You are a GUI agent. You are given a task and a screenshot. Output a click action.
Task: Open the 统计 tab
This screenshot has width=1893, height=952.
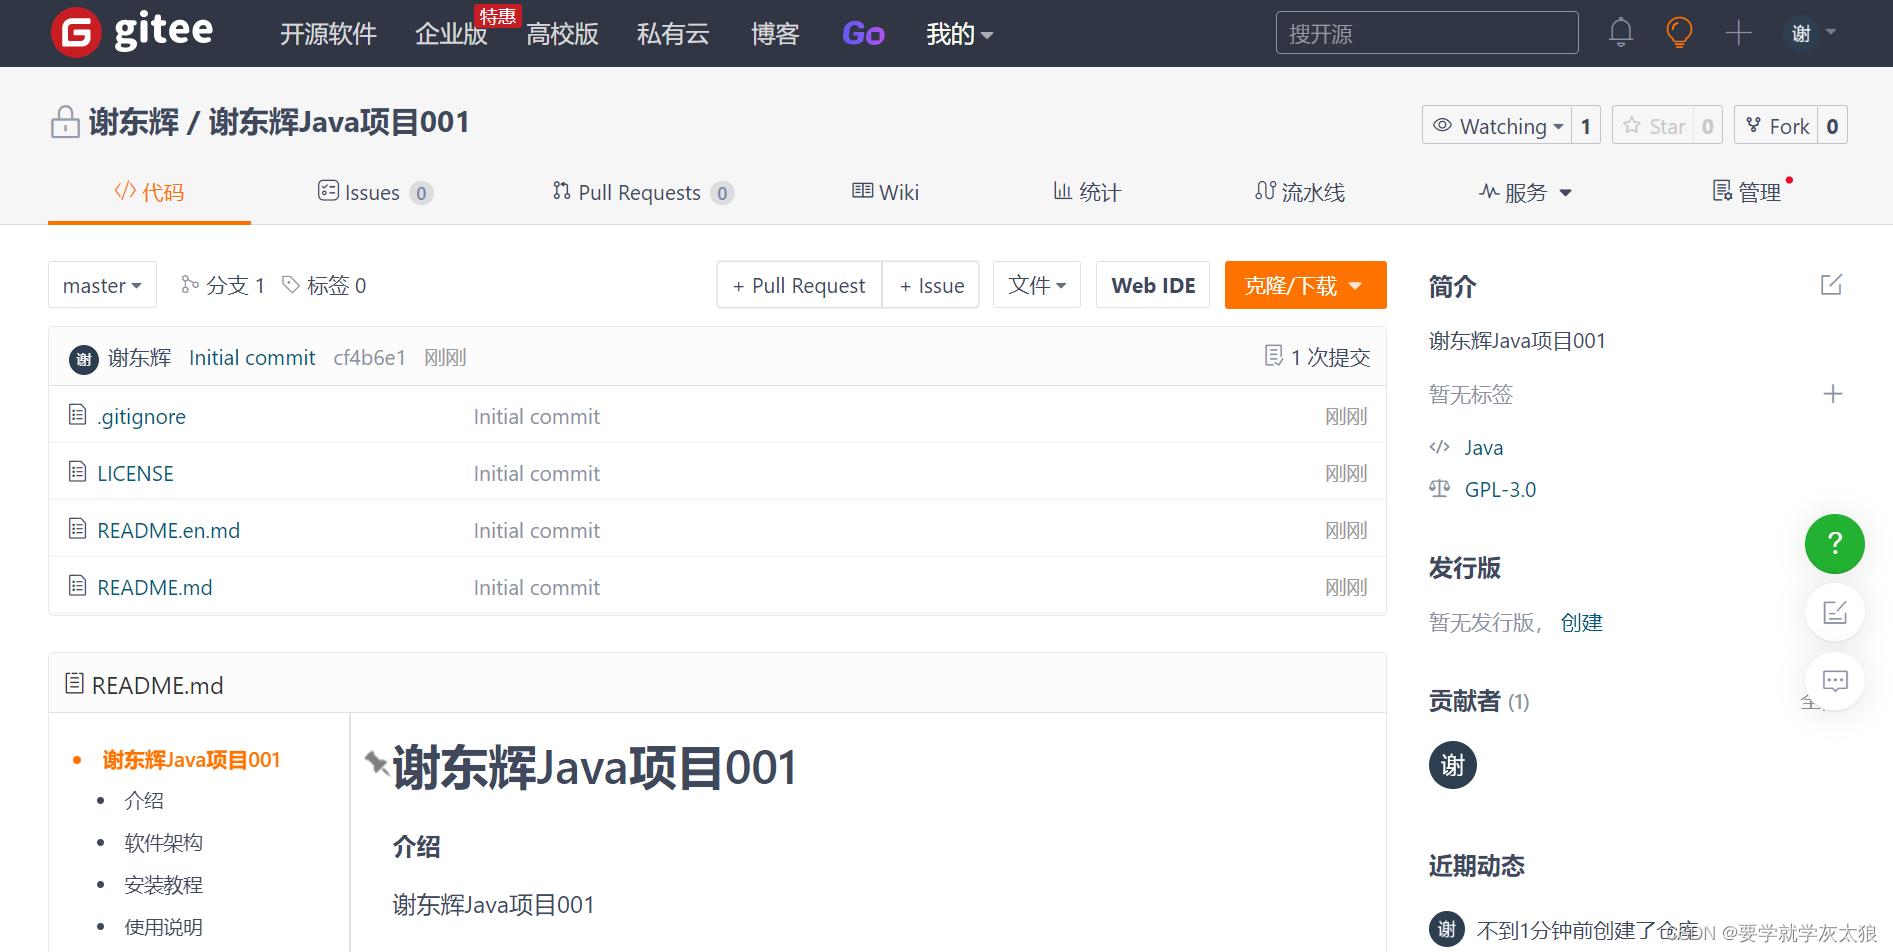tap(1087, 192)
